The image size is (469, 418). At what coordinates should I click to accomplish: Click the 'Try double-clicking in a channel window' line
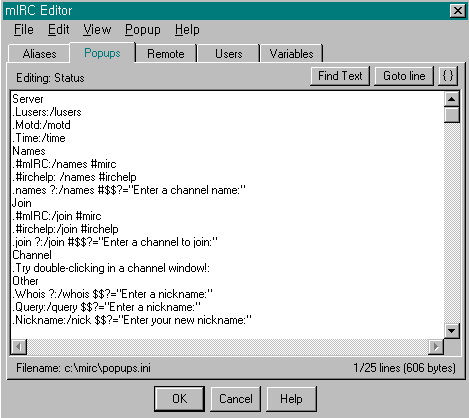111,268
